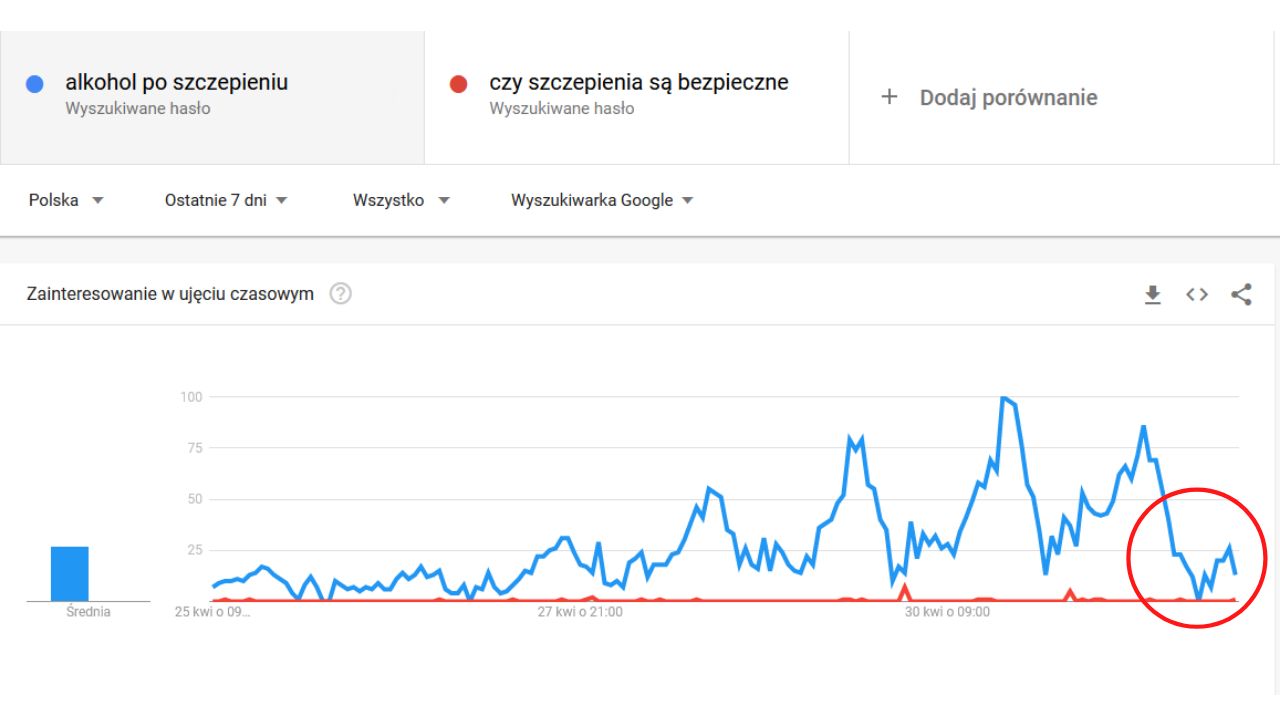Viewport: 1280px width, 720px height.
Task: Open the Wszystko category dropdown
Action: pos(401,200)
